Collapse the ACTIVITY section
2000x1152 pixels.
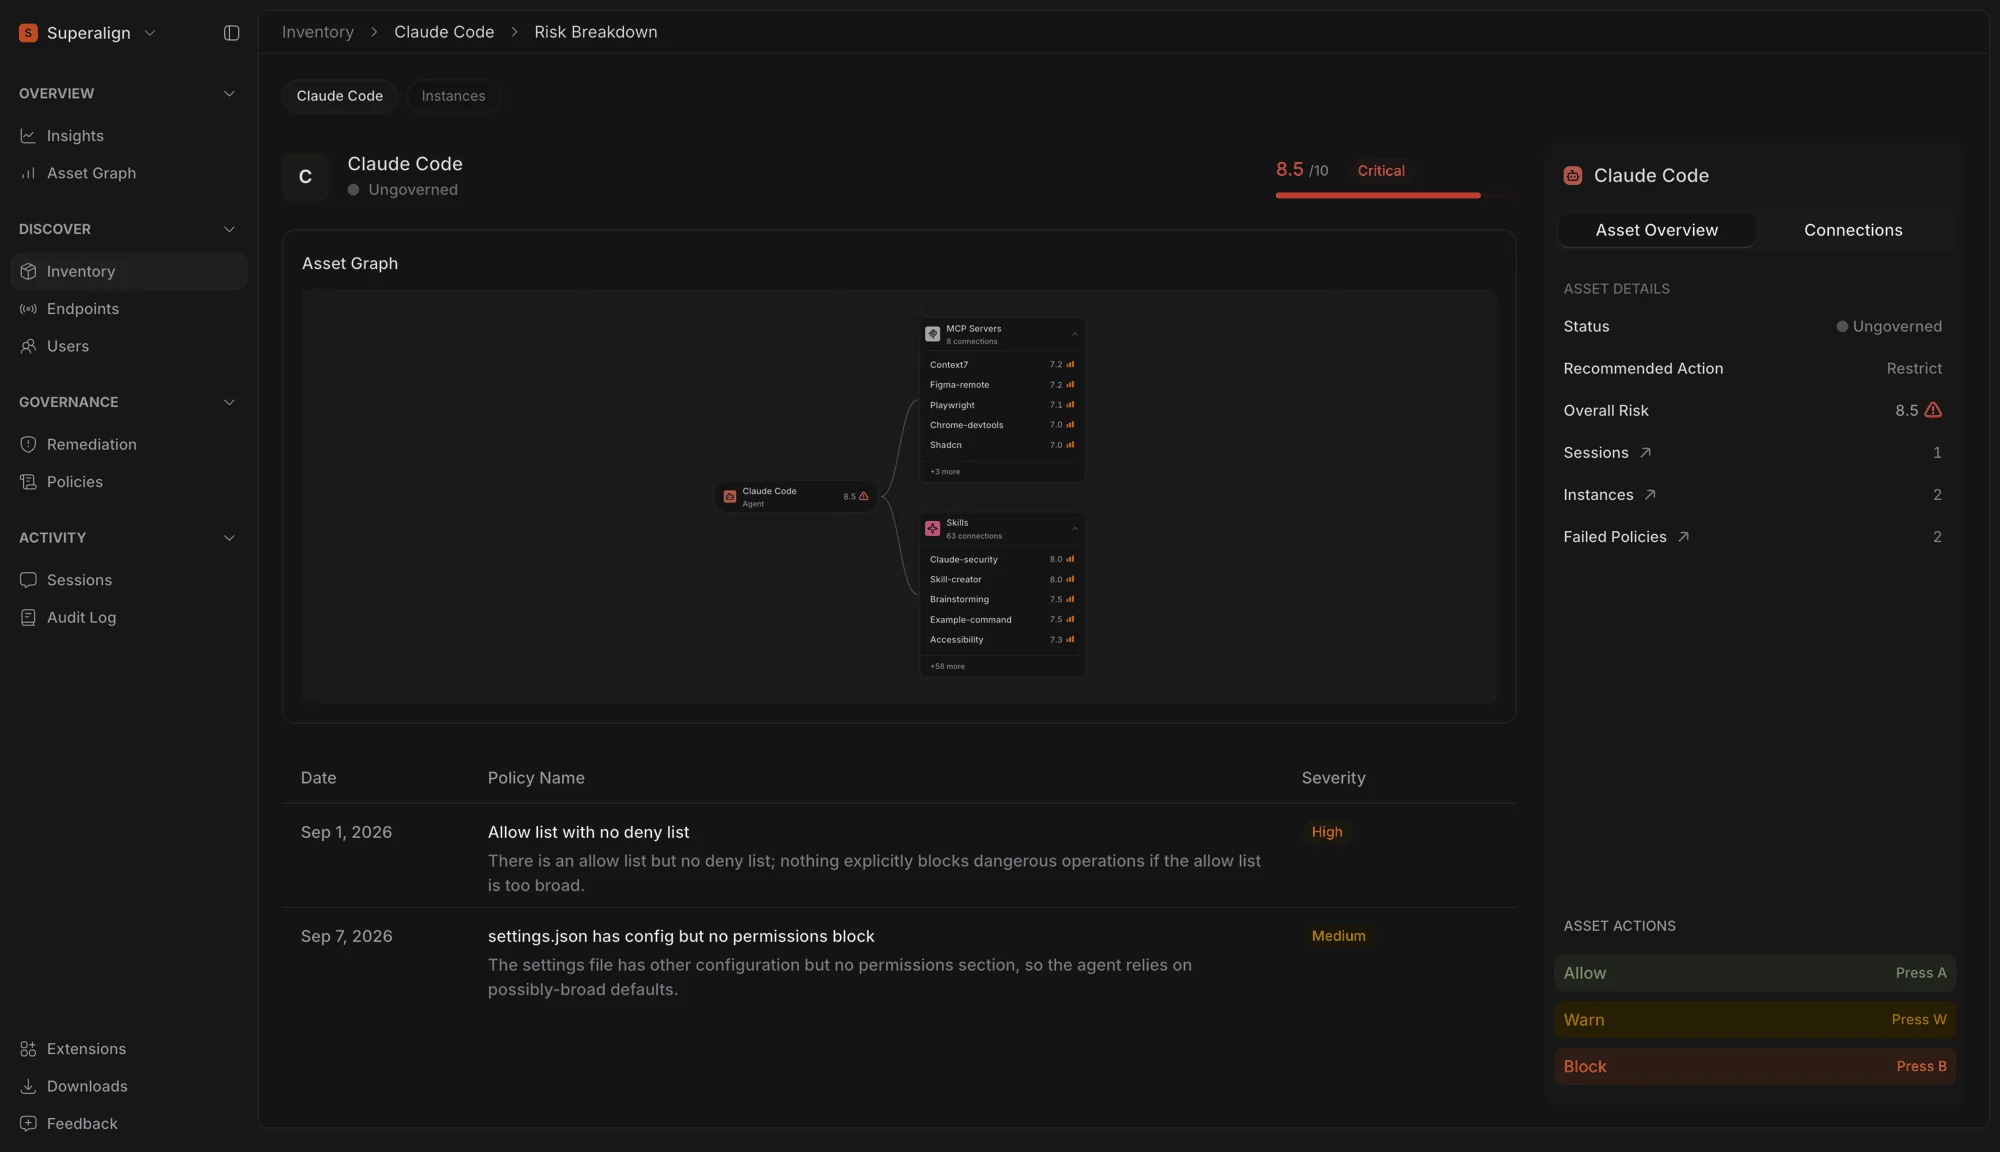tap(229, 538)
